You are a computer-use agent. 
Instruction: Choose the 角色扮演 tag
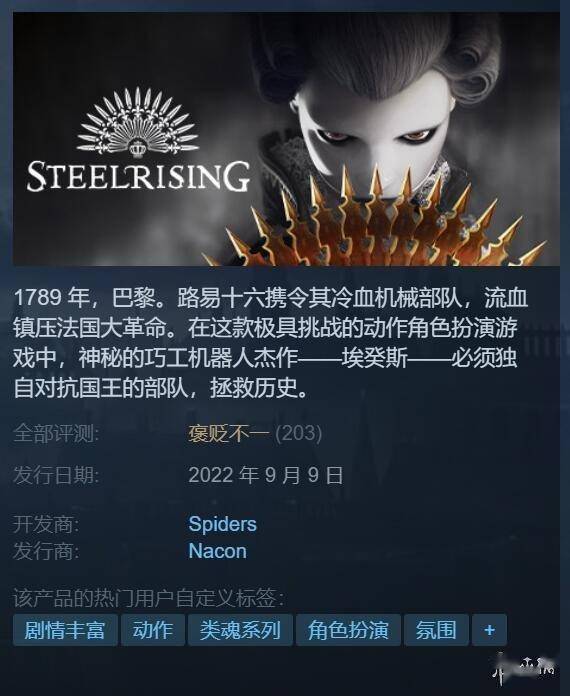pyautogui.click(x=348, y=629)
